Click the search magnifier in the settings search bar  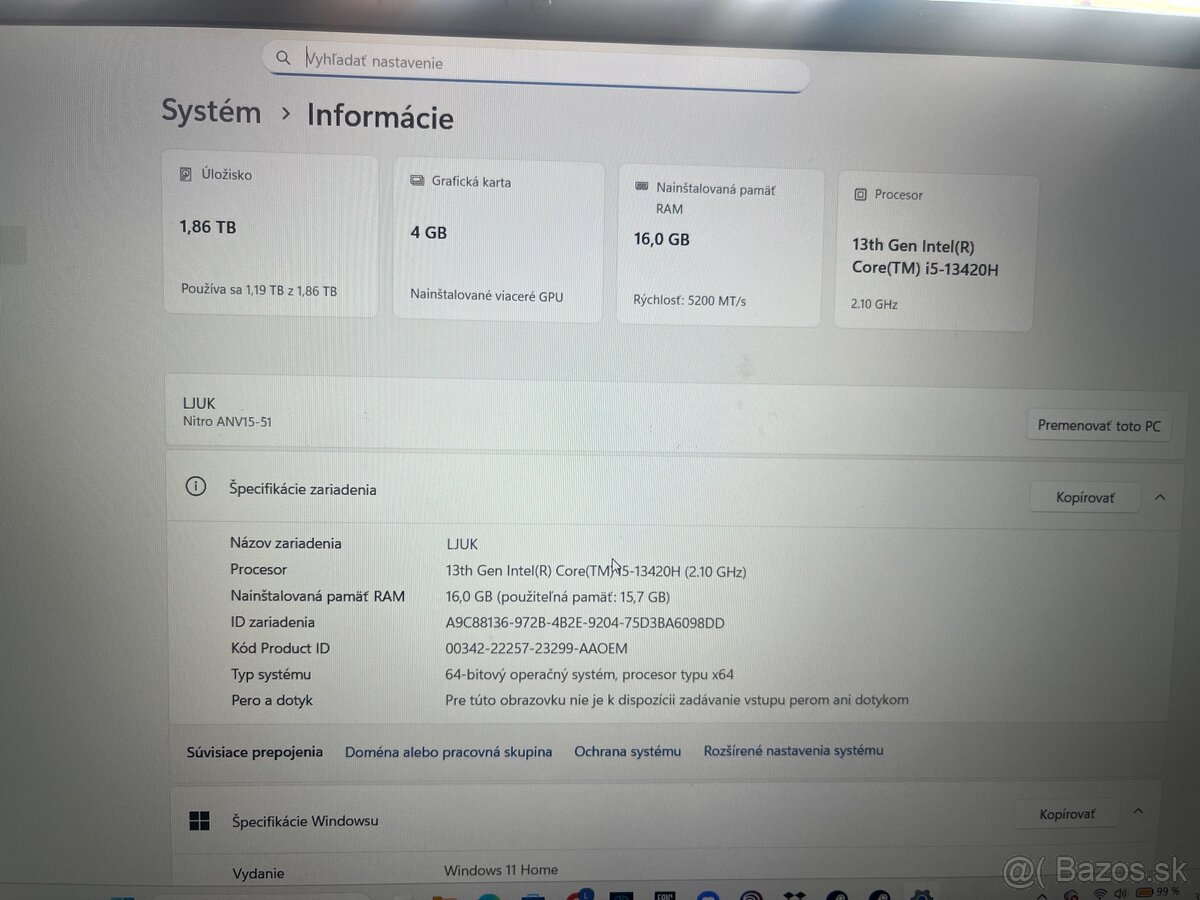283,58
